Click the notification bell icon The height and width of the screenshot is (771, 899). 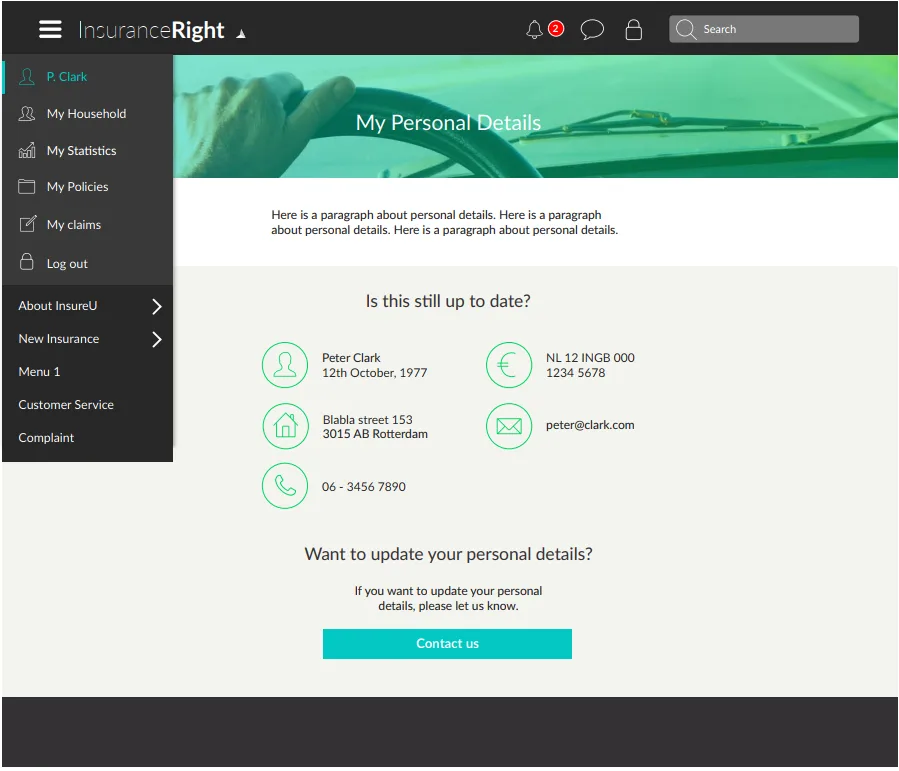(534, 29)
